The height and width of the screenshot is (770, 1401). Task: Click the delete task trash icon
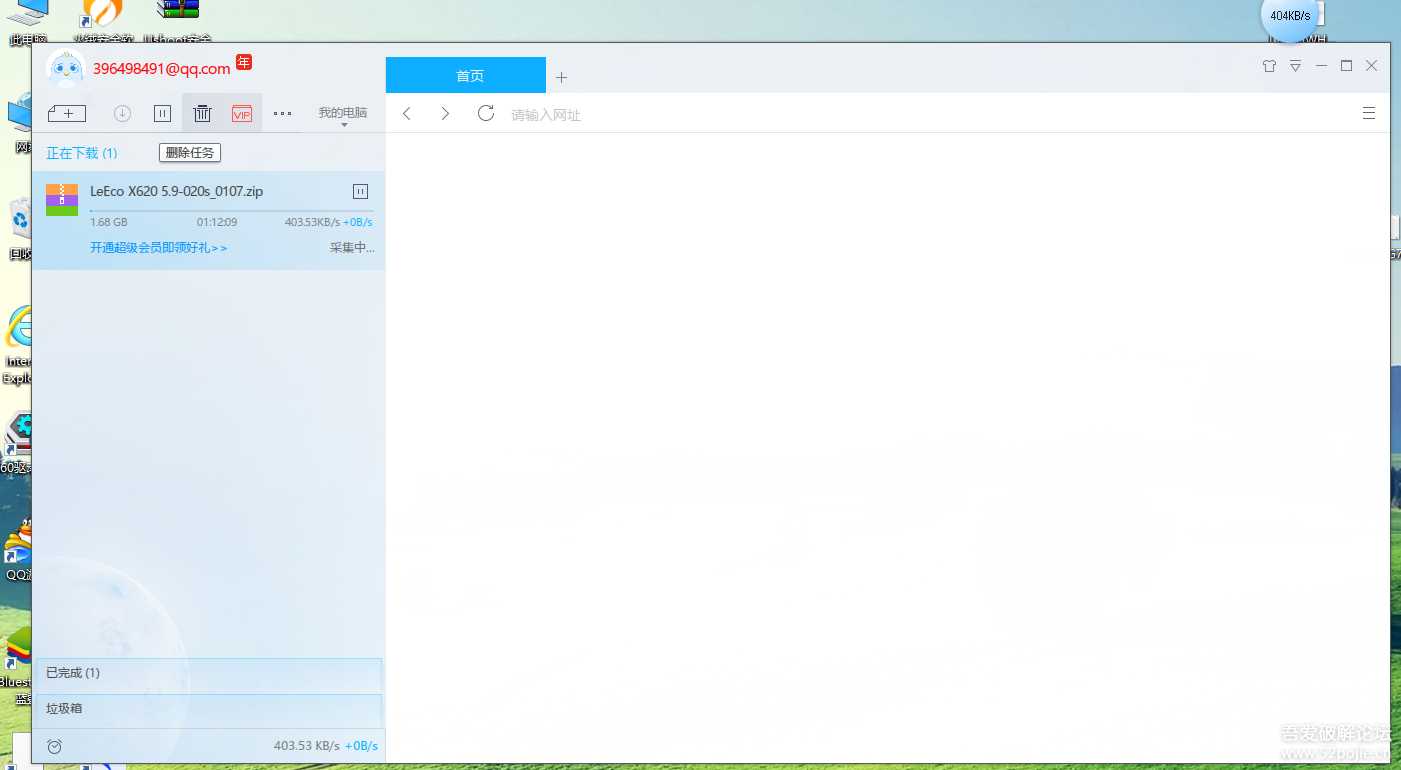202,114
